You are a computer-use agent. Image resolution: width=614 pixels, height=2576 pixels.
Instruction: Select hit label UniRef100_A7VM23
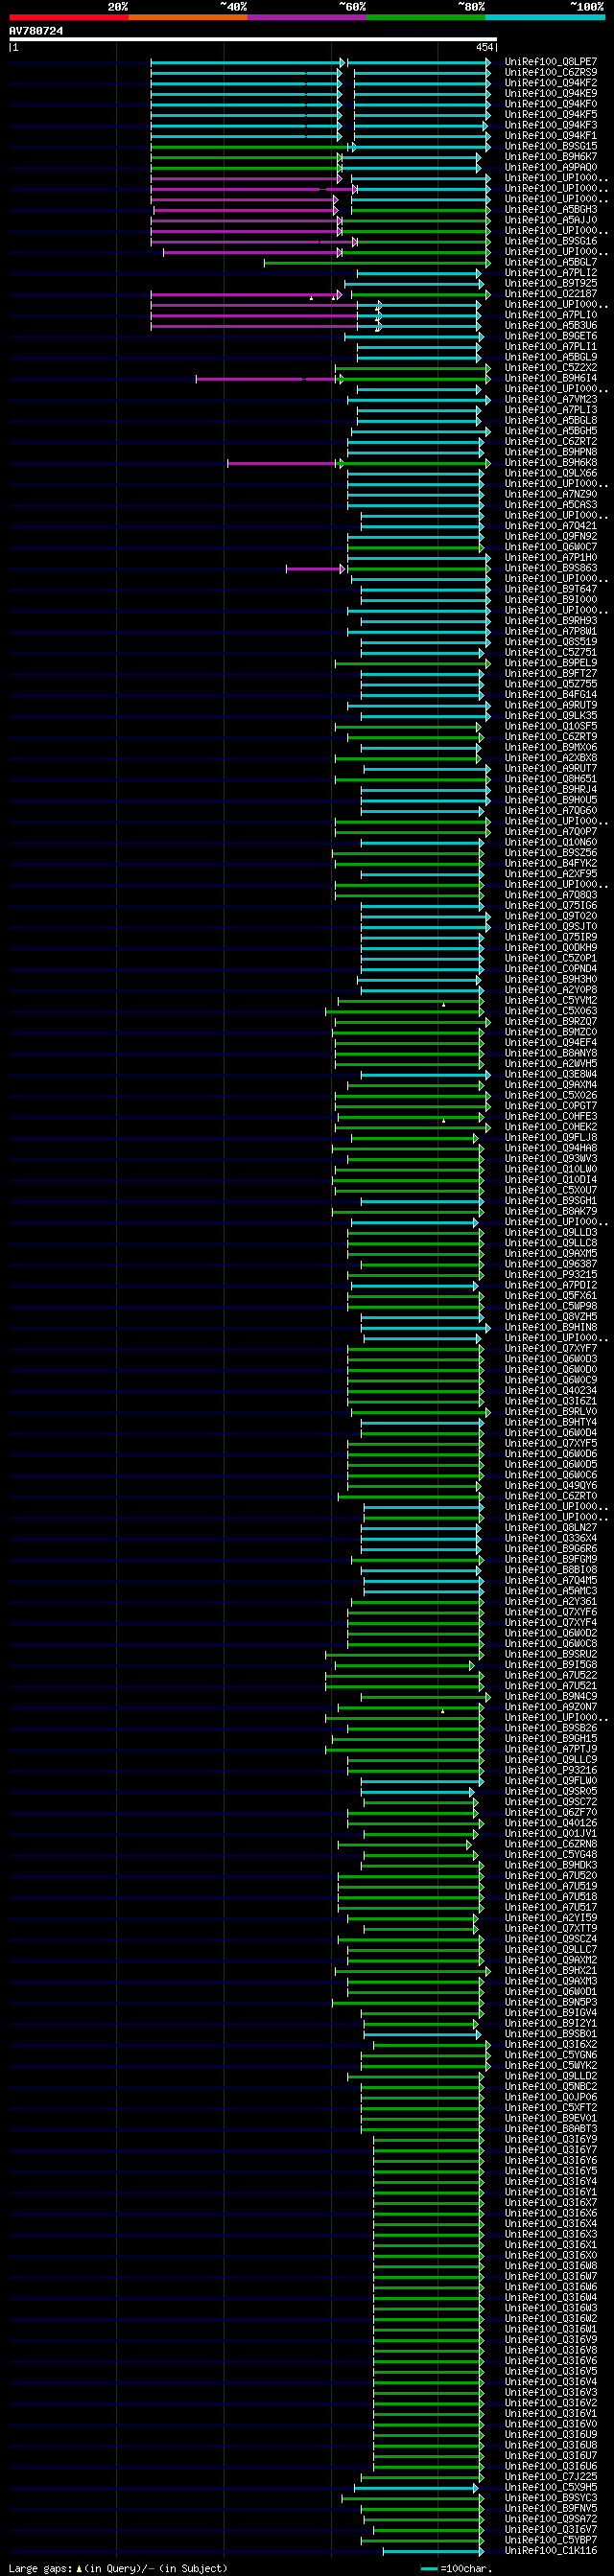(x=551, y=399)
